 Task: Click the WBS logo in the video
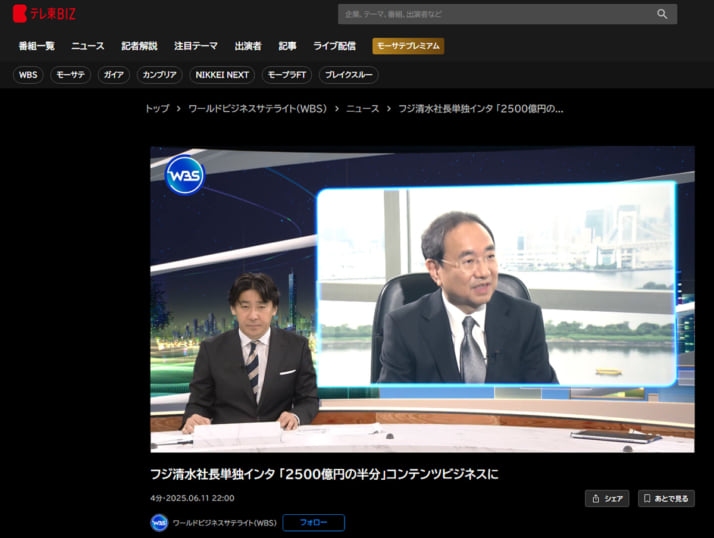(x=184, y=175)
